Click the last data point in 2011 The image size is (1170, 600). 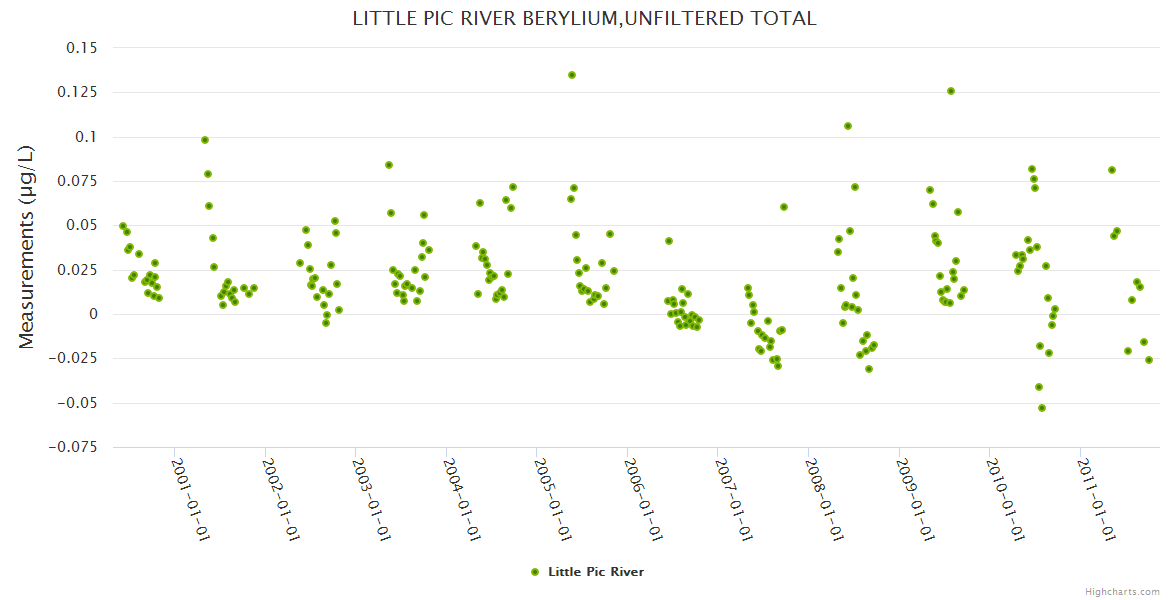(1149, 360)
